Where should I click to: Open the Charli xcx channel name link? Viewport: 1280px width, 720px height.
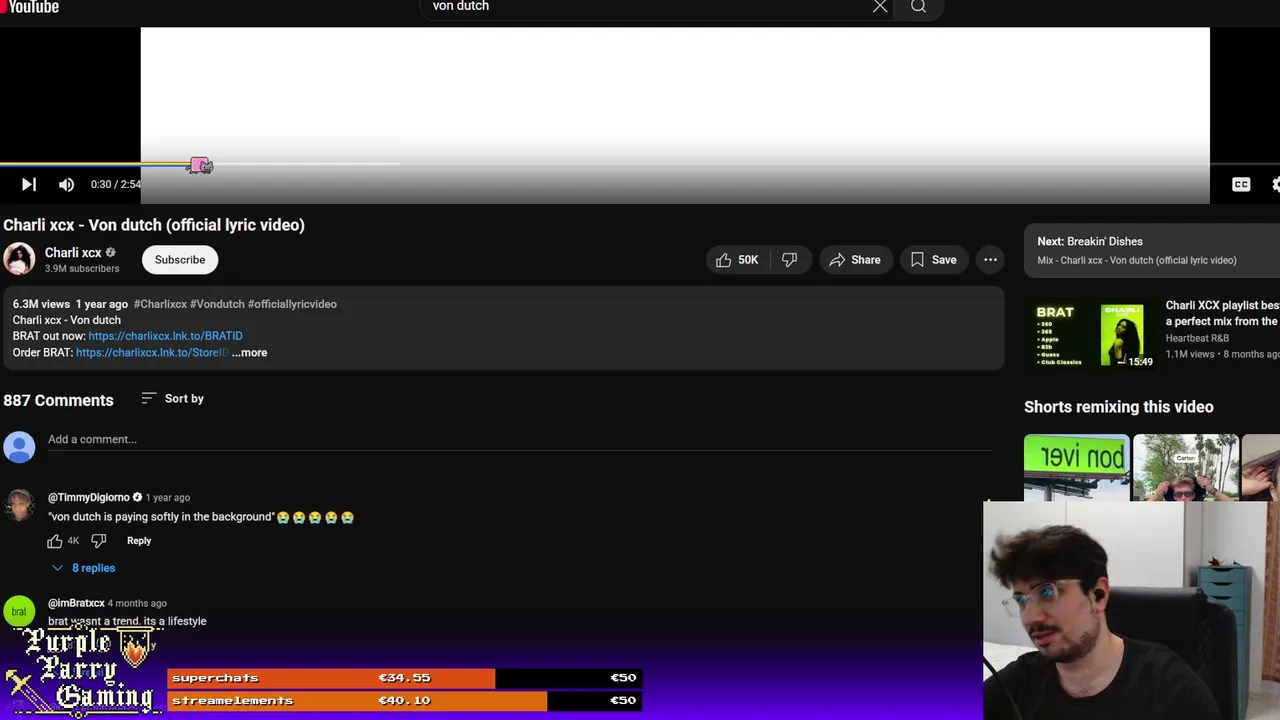(x=73, y=253)
